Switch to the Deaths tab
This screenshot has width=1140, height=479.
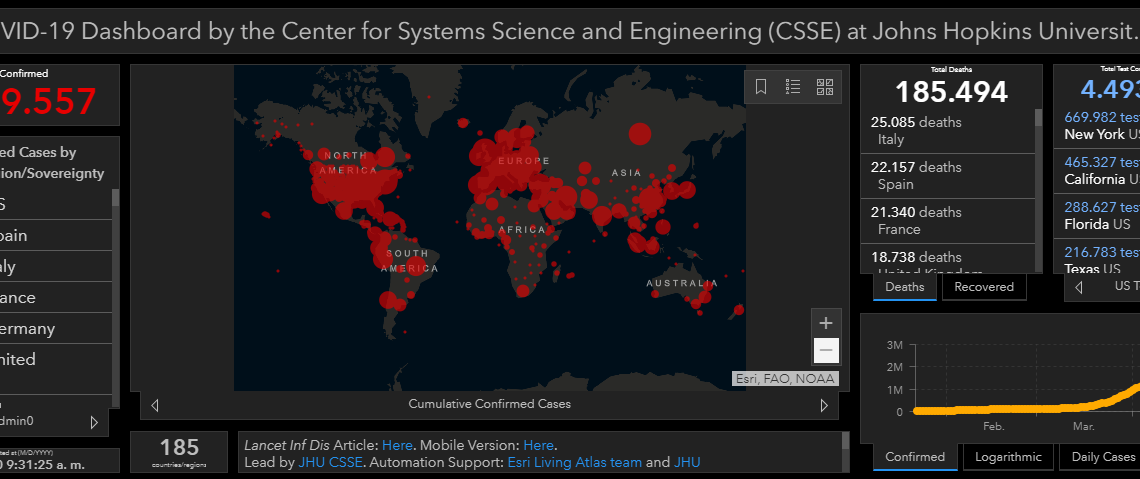tap(904, 287)
